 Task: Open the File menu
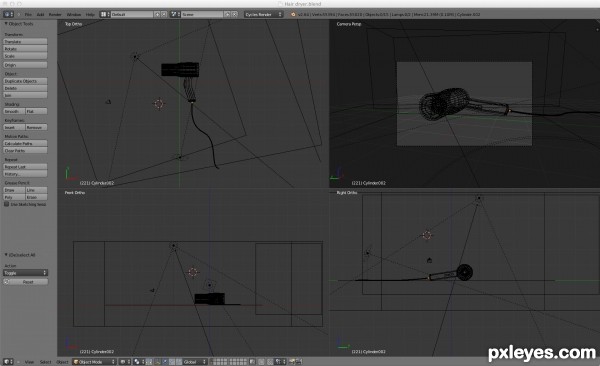tap(28, 15)
